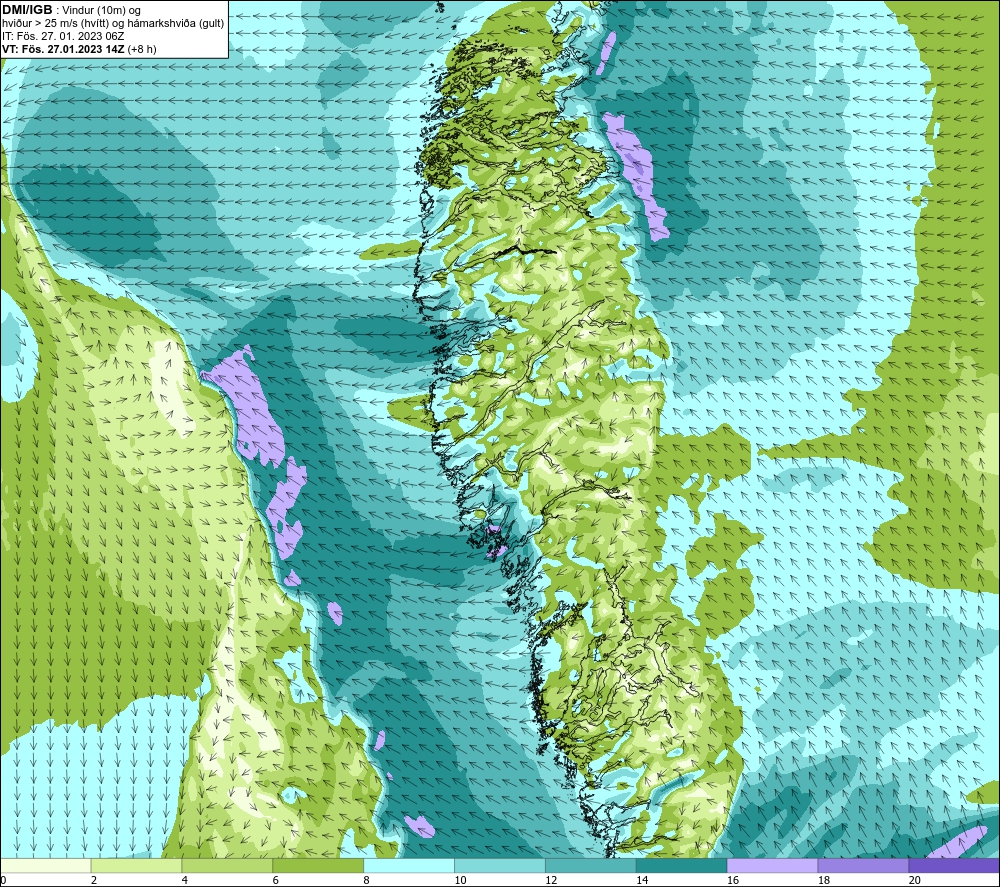Click the 18–20 m/s medium purple swatch
The height and width of the screenshot is (887, 1000).
click(x=864, y=866)
